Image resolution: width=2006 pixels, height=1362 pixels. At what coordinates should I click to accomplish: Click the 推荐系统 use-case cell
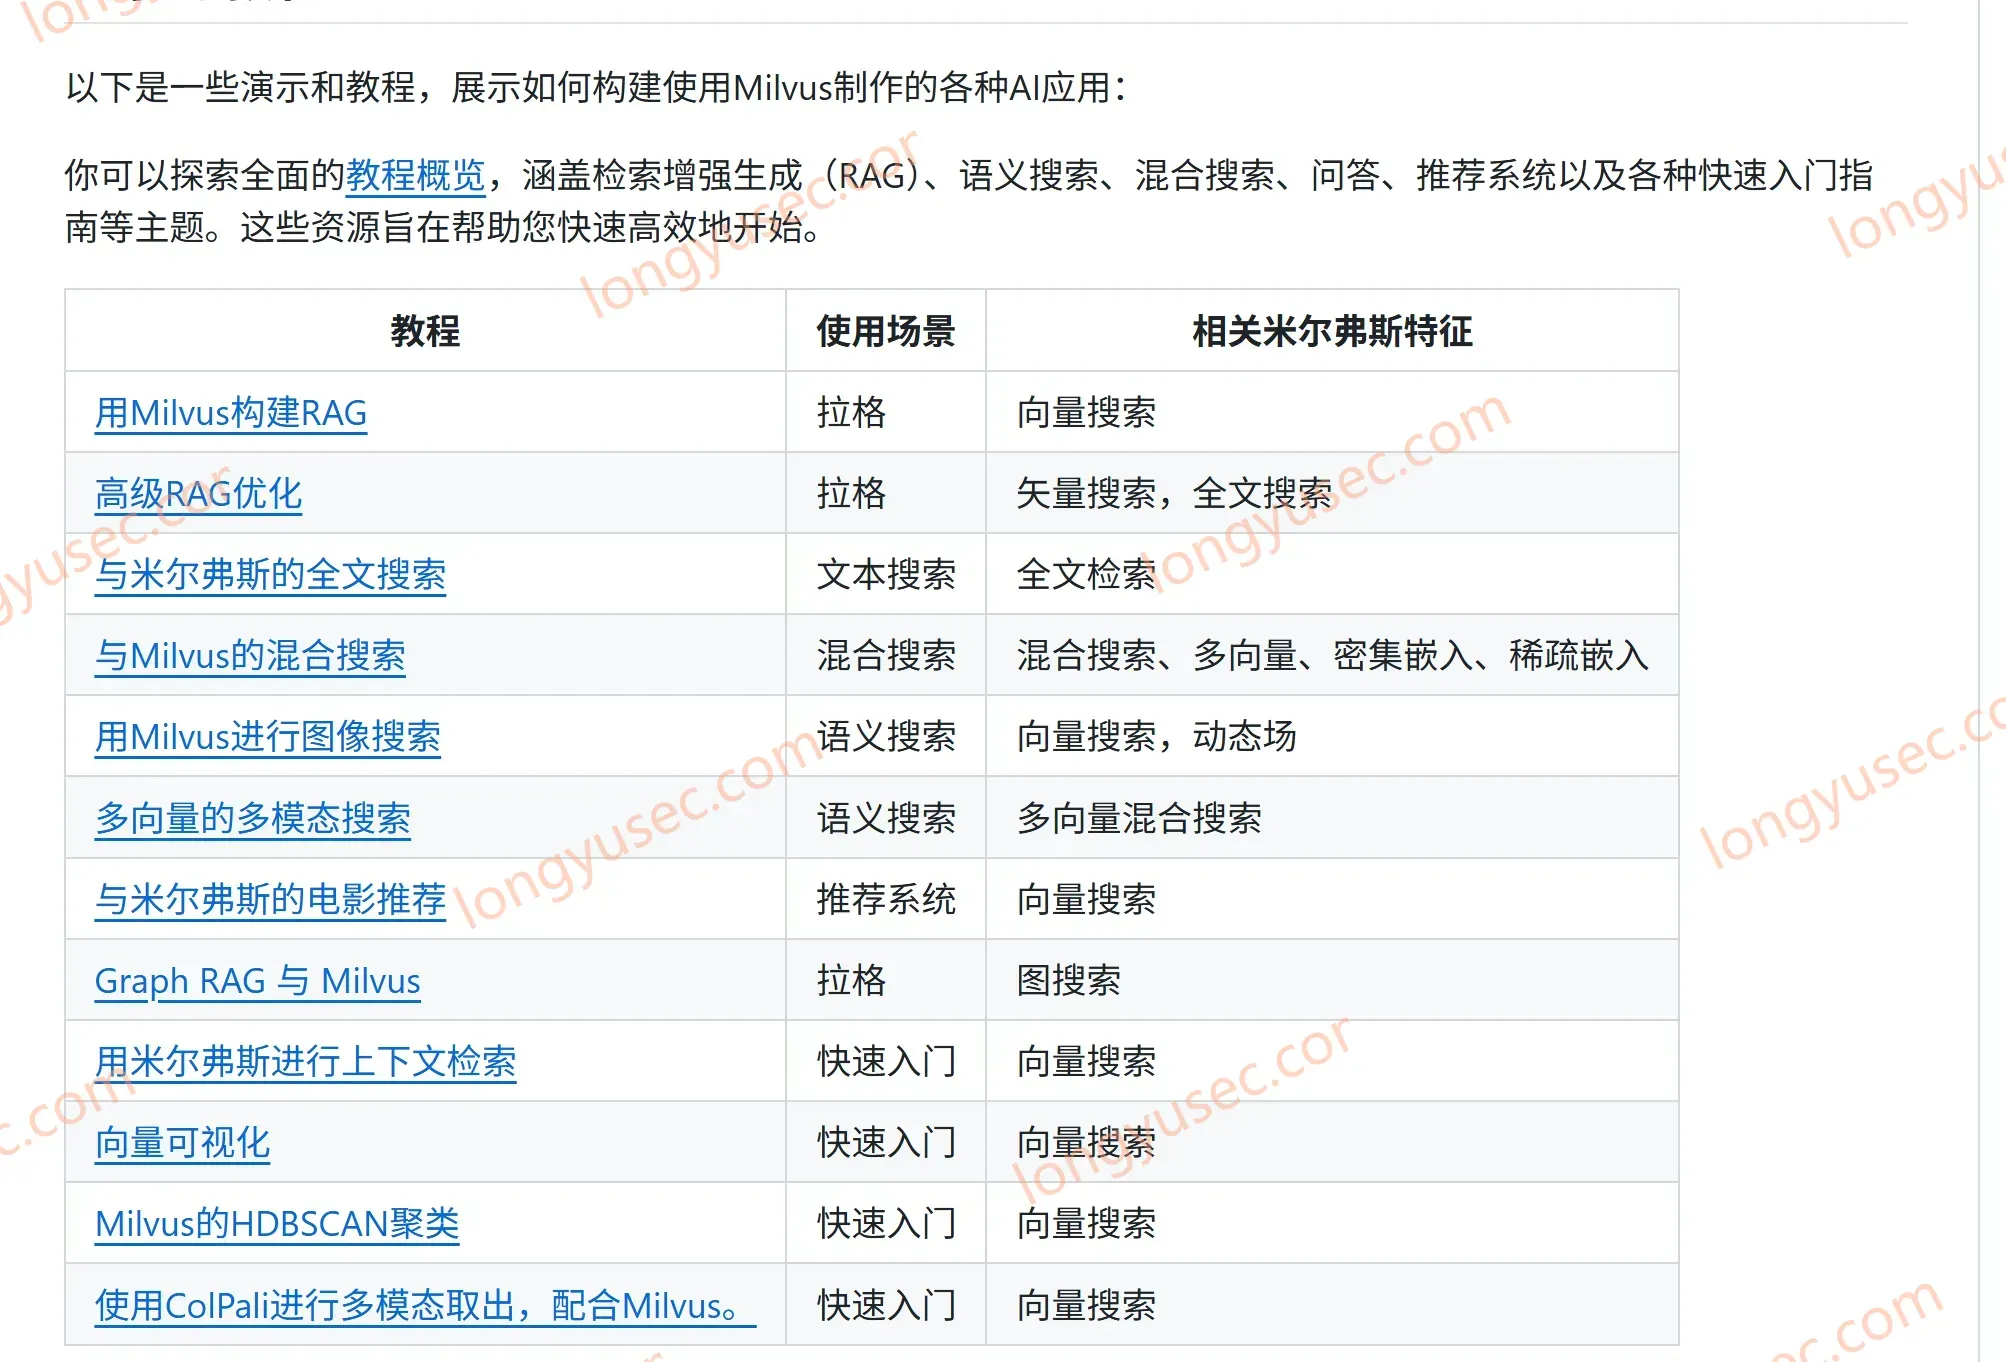886,899
